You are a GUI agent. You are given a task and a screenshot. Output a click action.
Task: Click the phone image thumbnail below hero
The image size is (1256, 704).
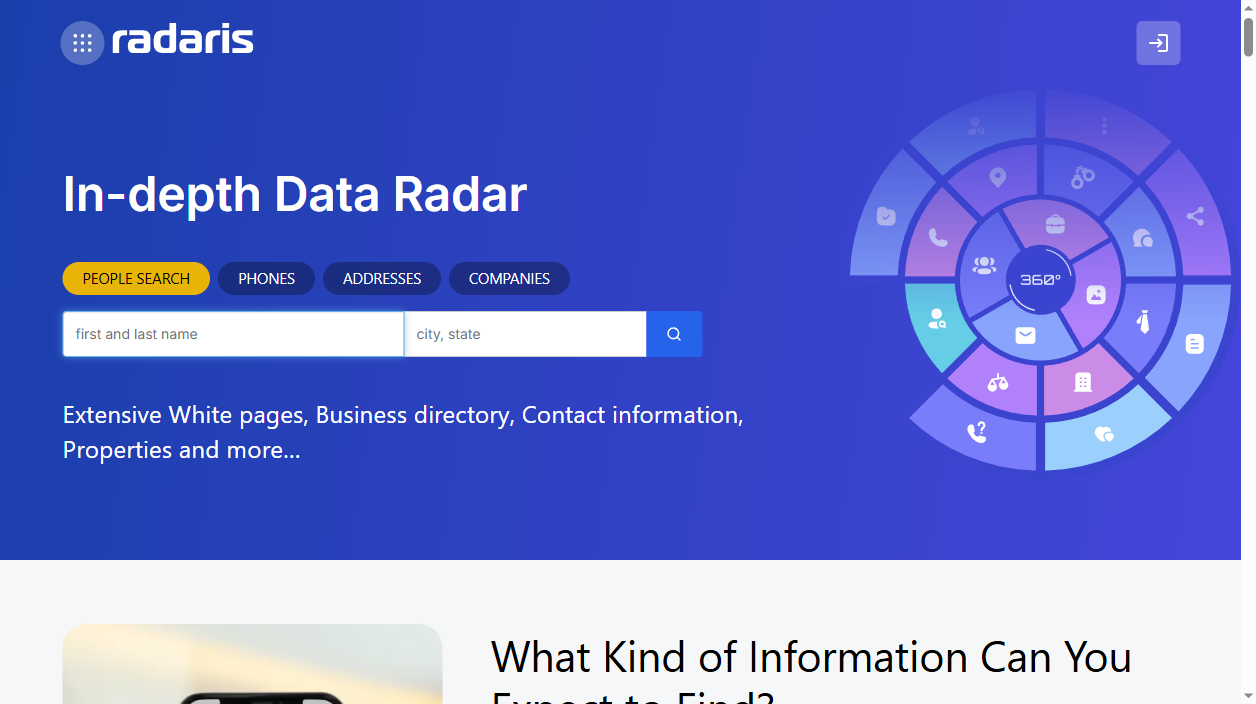pos(252,664)
